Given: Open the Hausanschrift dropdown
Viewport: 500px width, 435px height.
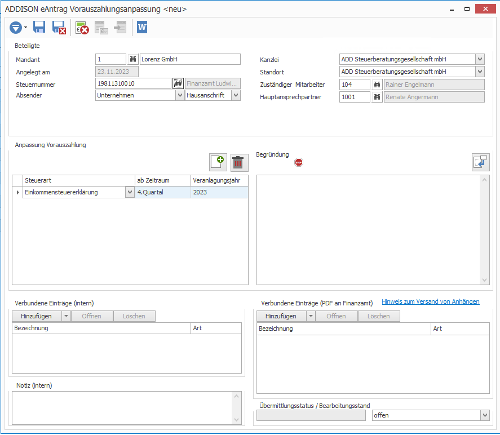Looking at the screenshot, I should [236, 95].
